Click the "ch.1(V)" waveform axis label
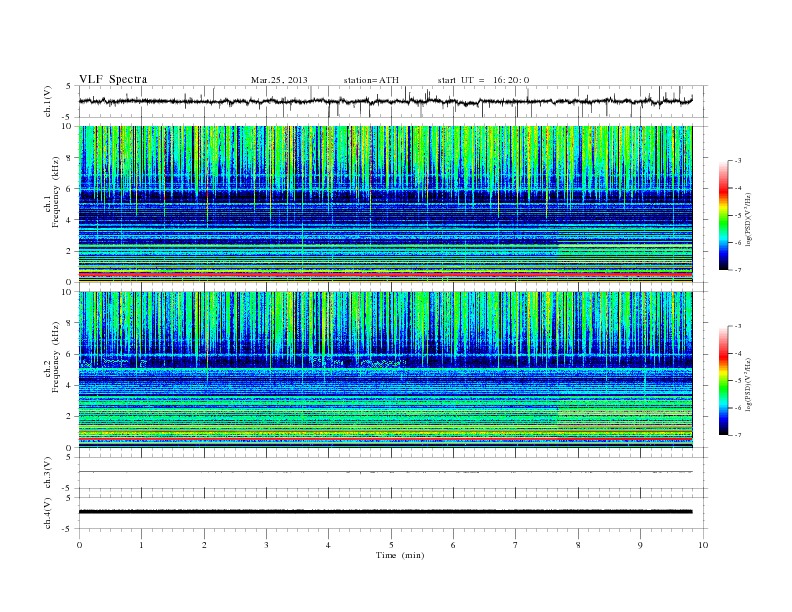 [48, 101]
